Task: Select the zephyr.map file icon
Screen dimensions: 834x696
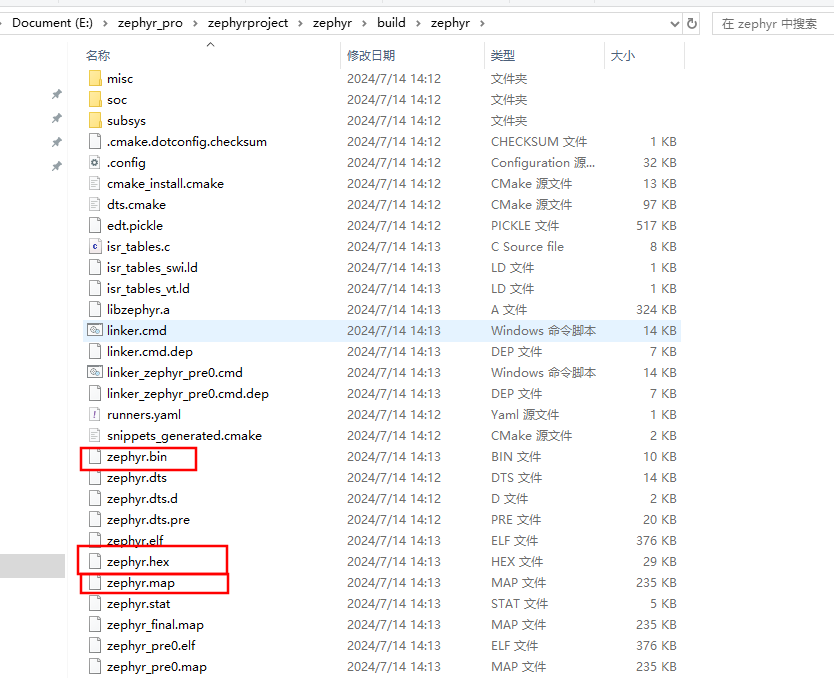Action: [95, 583]
